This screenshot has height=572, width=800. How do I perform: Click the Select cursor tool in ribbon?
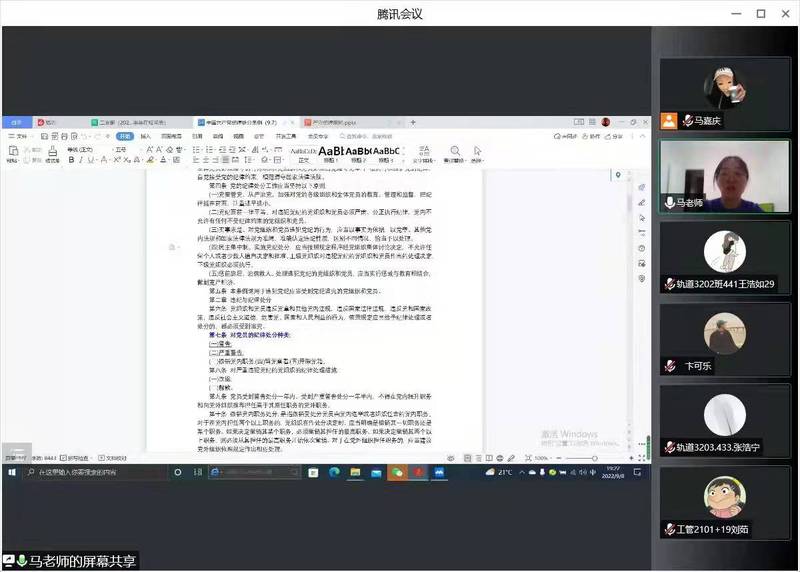478,151
